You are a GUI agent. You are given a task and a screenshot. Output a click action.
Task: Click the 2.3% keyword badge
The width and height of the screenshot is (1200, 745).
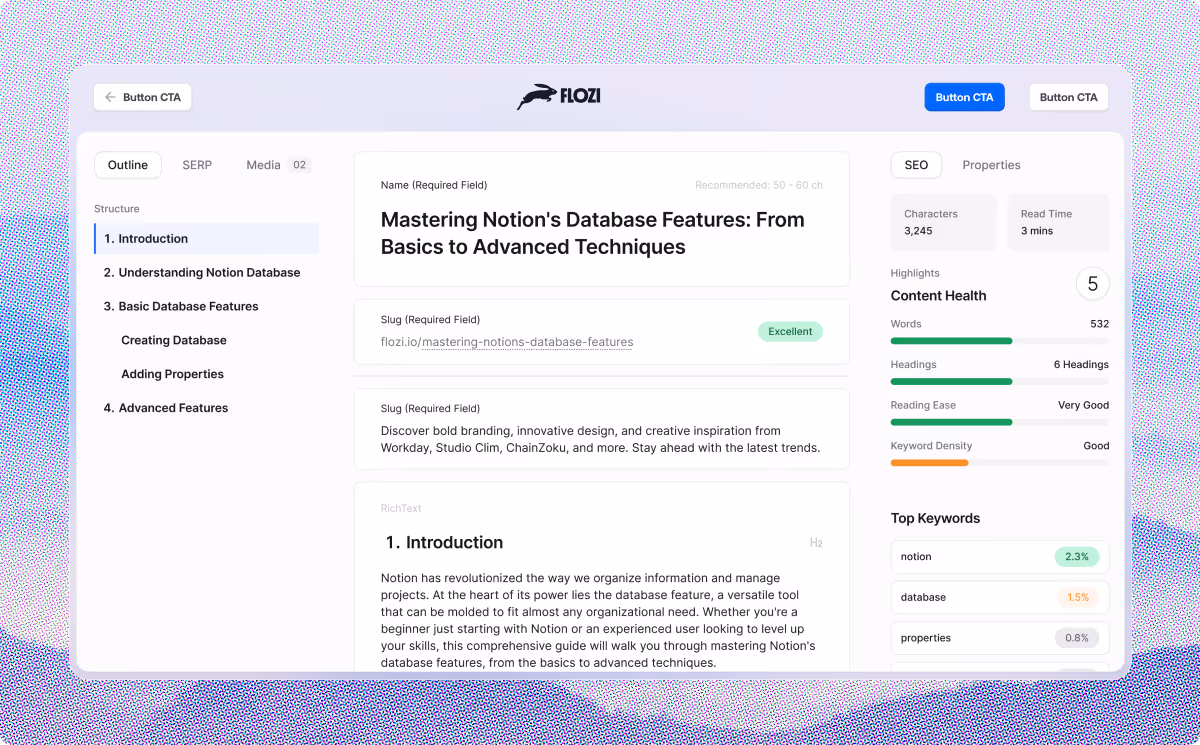click(x=1077, y=557)
